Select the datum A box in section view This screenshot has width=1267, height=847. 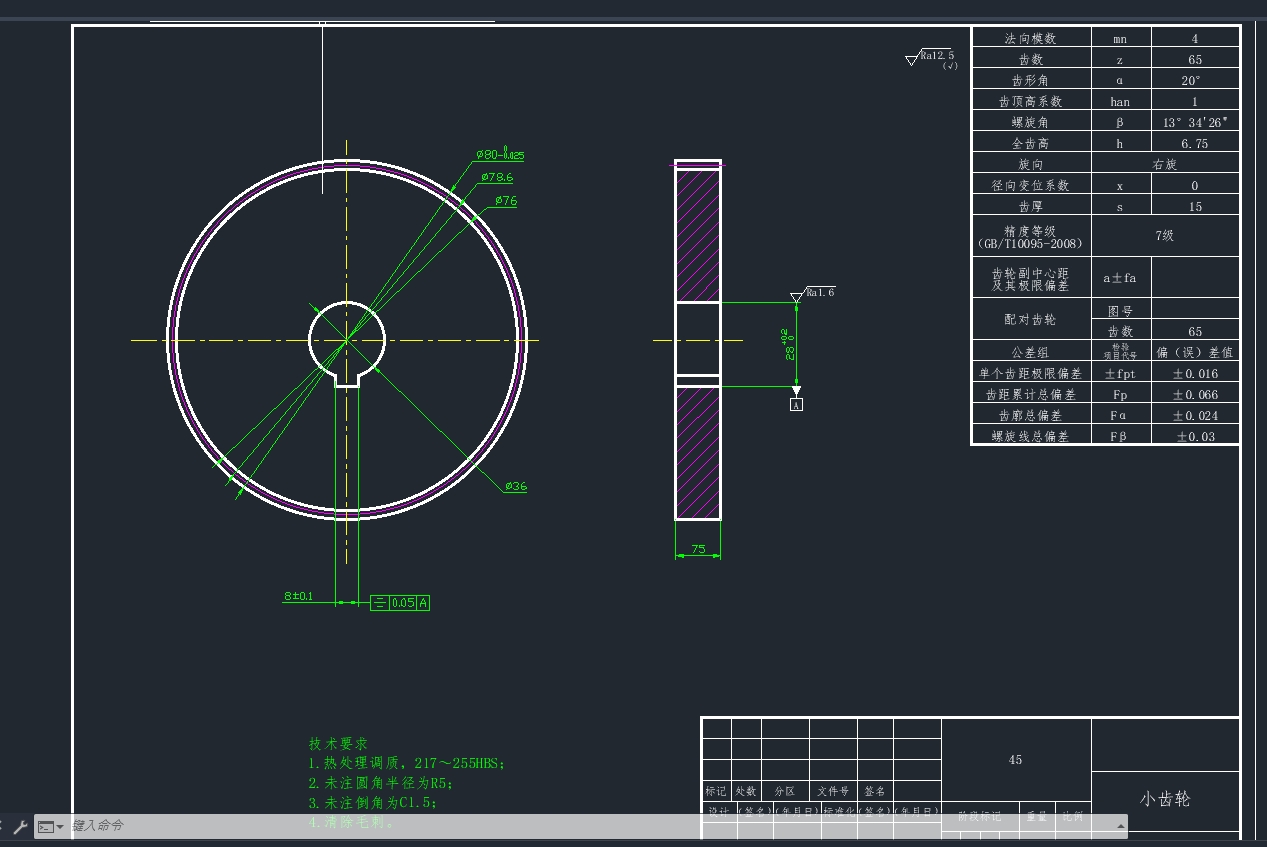[x=796, y=405]
